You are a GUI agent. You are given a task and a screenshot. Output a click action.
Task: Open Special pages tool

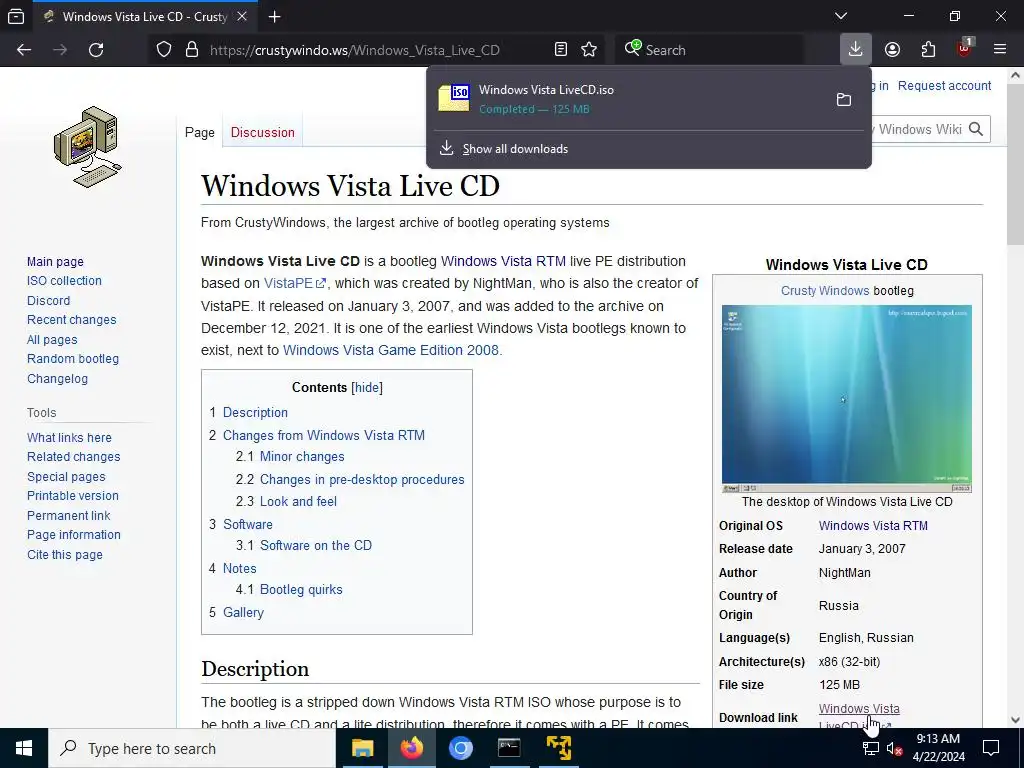pos(66,477)
